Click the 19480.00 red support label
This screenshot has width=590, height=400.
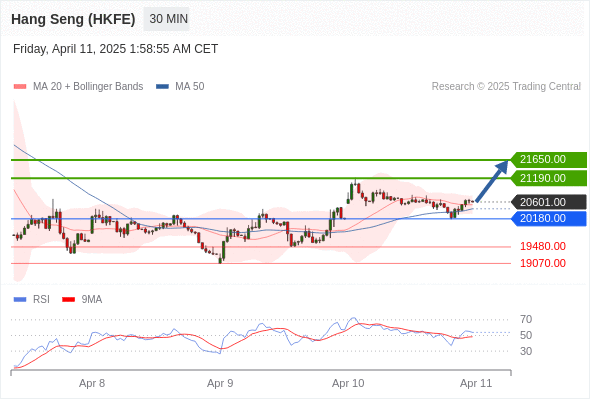tap(543, 246)
